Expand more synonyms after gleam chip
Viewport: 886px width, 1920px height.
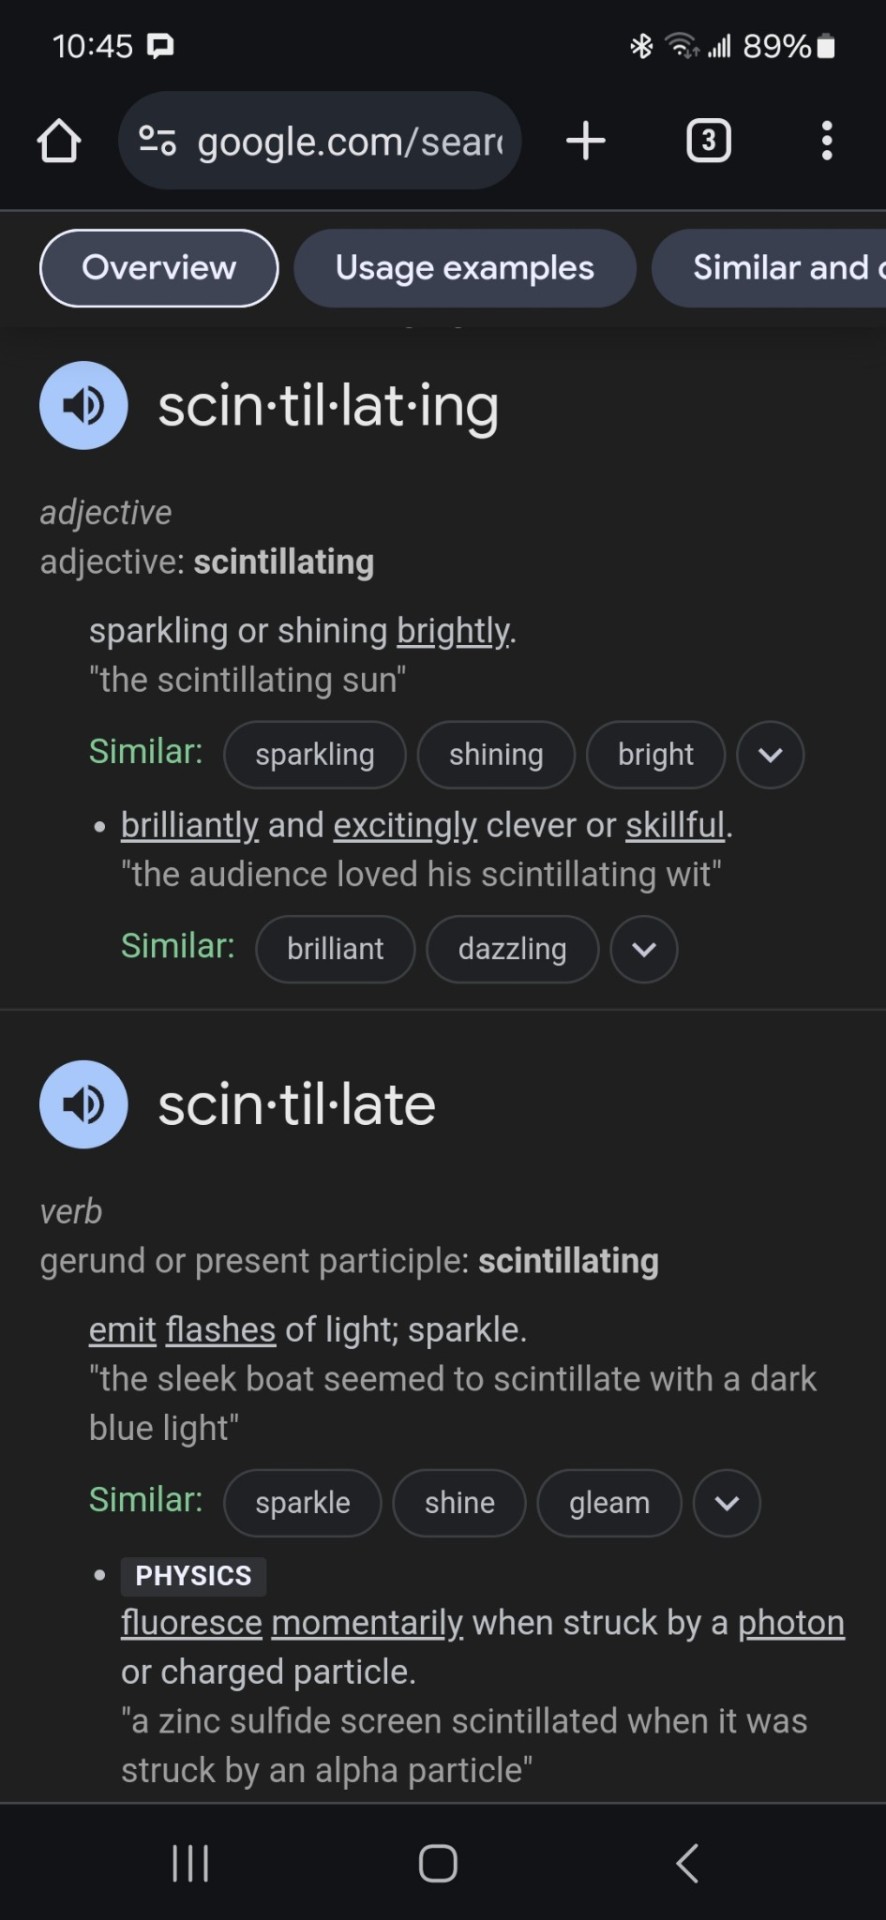coord(727,1503)
